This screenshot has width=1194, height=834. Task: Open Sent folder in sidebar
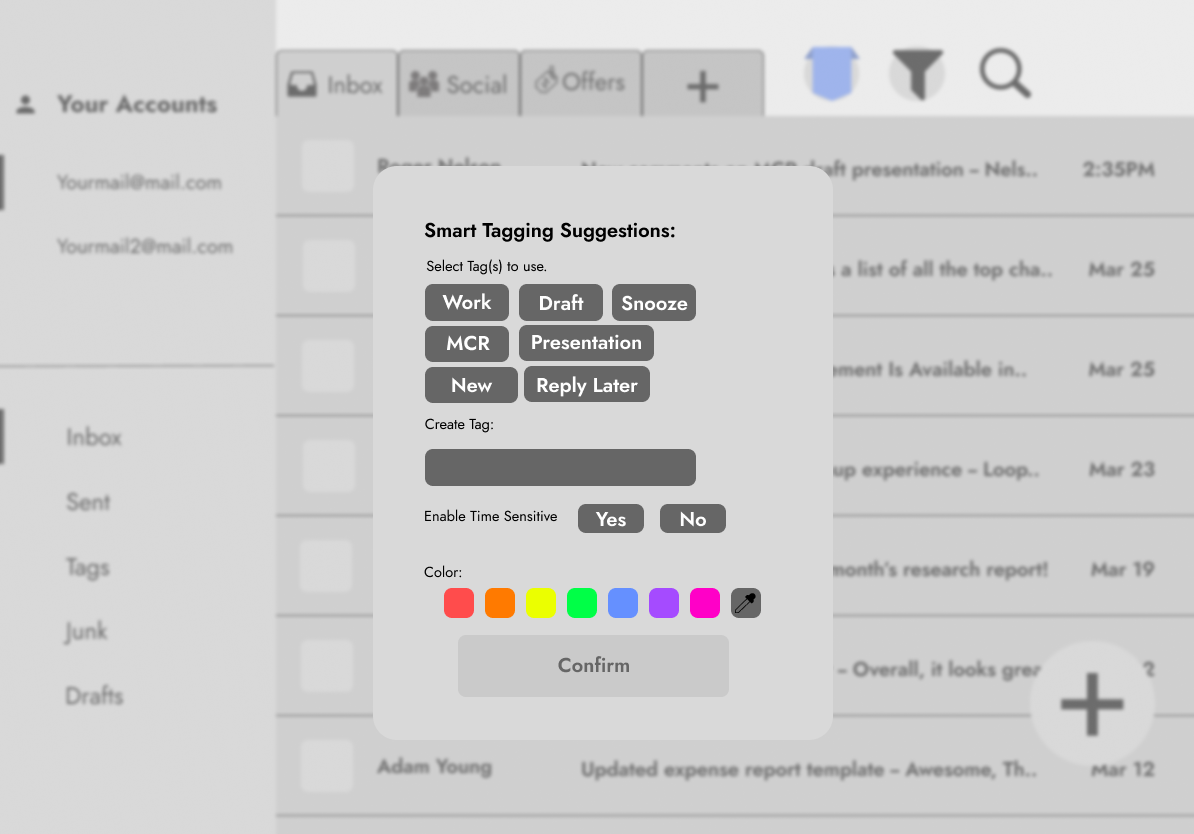(88, 502)
